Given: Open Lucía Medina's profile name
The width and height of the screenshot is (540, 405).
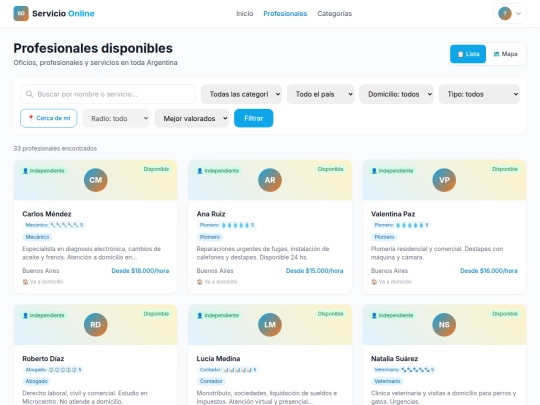Looking at the screenshot, I should point(218,359).
